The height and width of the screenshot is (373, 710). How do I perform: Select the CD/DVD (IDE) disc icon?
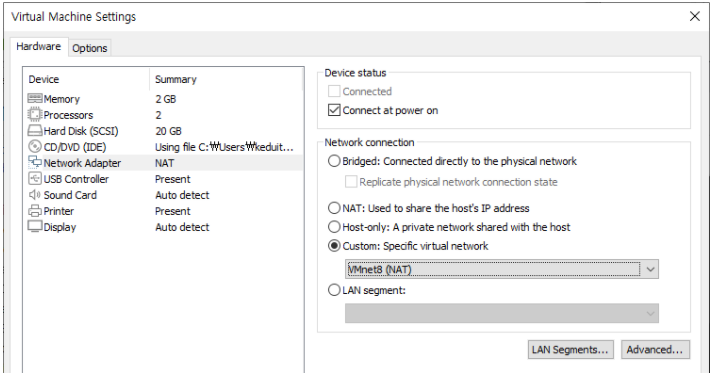point(35,147)
